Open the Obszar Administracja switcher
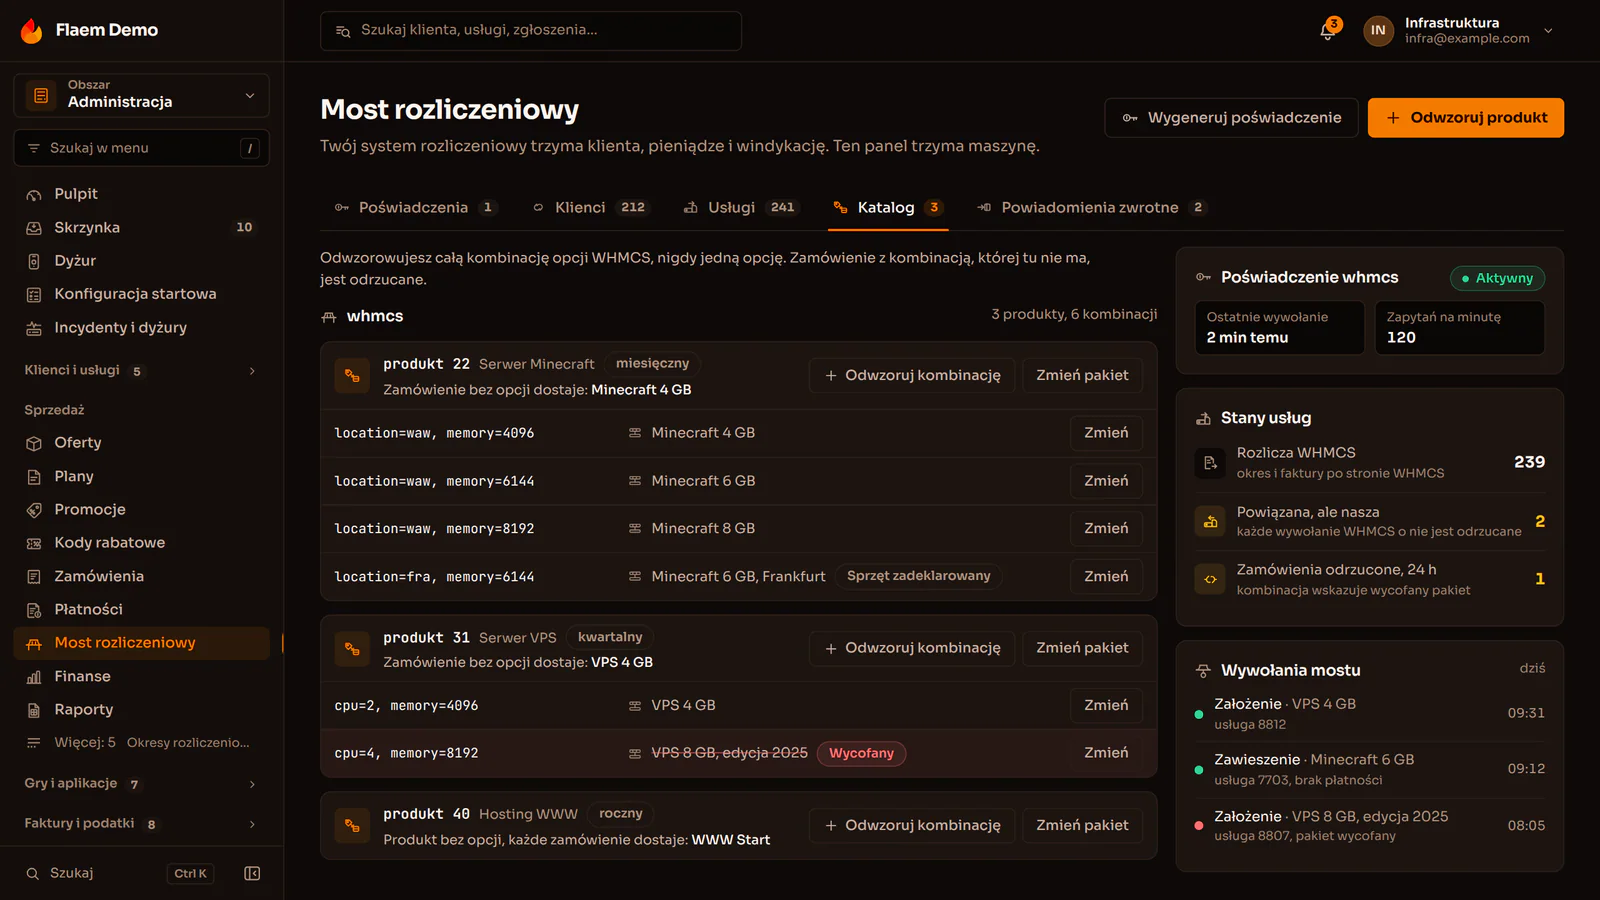 pos(142,95)
